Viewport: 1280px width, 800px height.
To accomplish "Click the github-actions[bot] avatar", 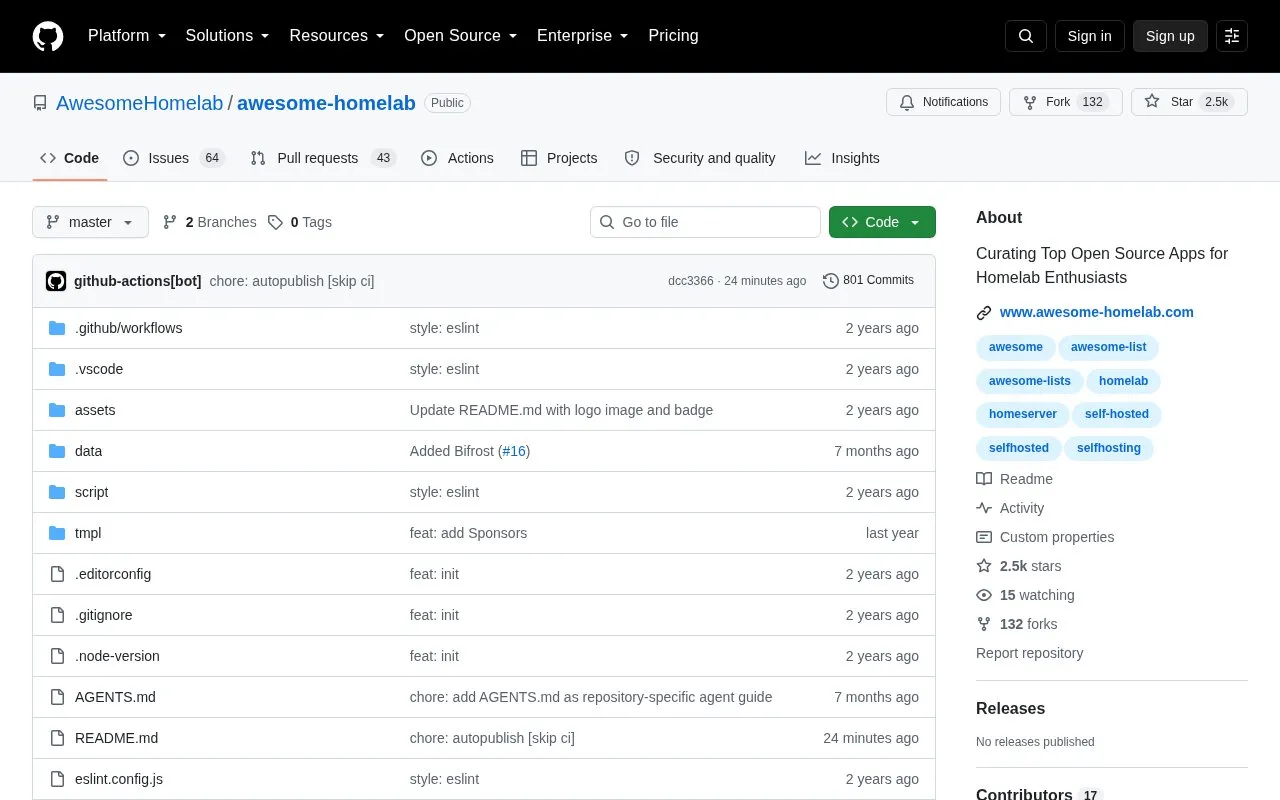I will [56, 281].
